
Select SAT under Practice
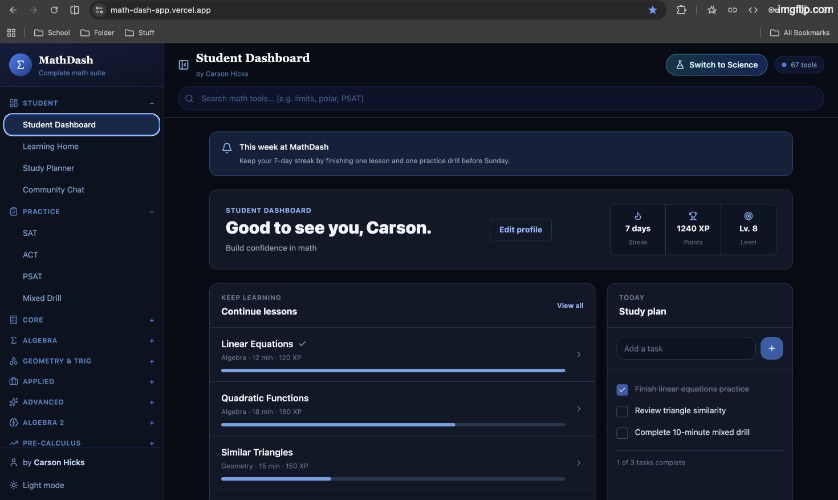click(30, 233)
